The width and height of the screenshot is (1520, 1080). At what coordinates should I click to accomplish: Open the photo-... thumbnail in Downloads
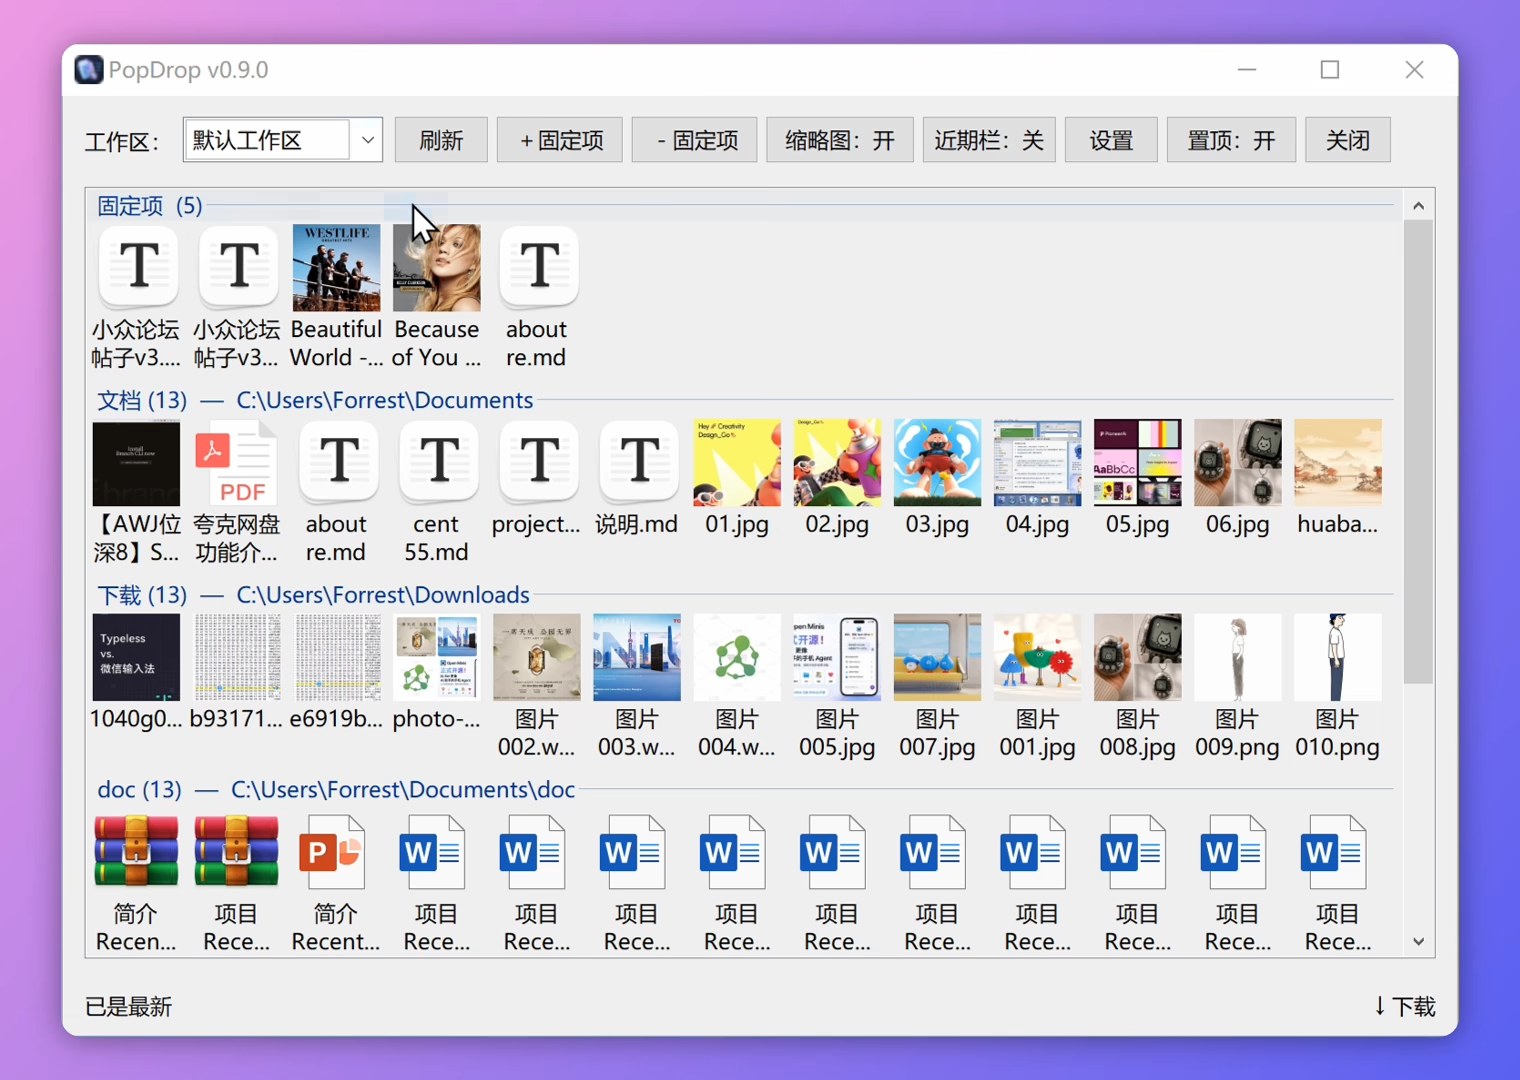click(437, 658)
